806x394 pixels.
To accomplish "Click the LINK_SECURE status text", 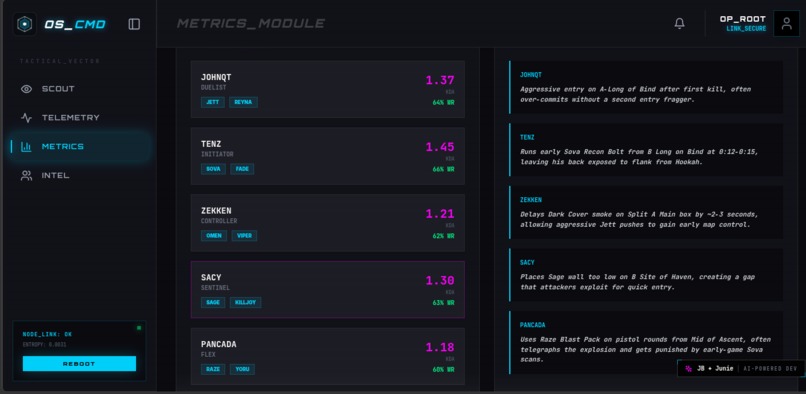I will click(x=746, y=29).
